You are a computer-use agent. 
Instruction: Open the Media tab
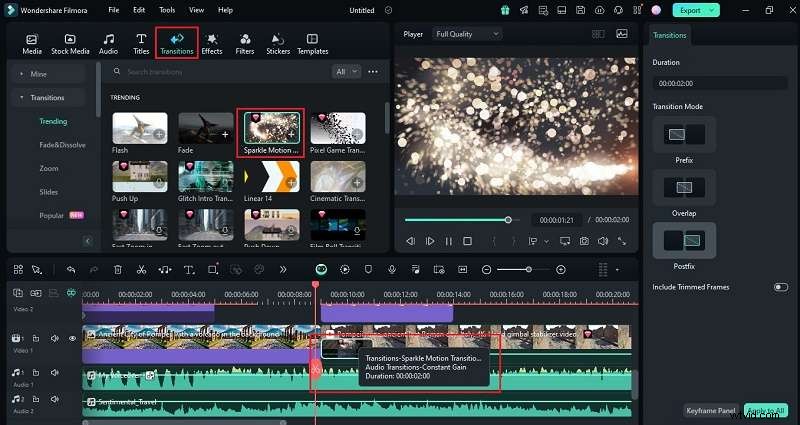32,44
